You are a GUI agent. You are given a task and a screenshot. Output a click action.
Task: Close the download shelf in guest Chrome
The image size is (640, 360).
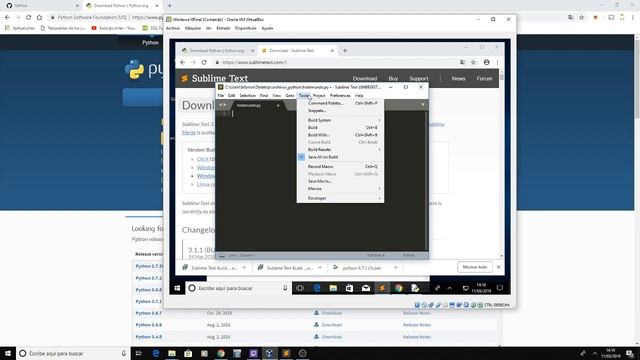498,267
